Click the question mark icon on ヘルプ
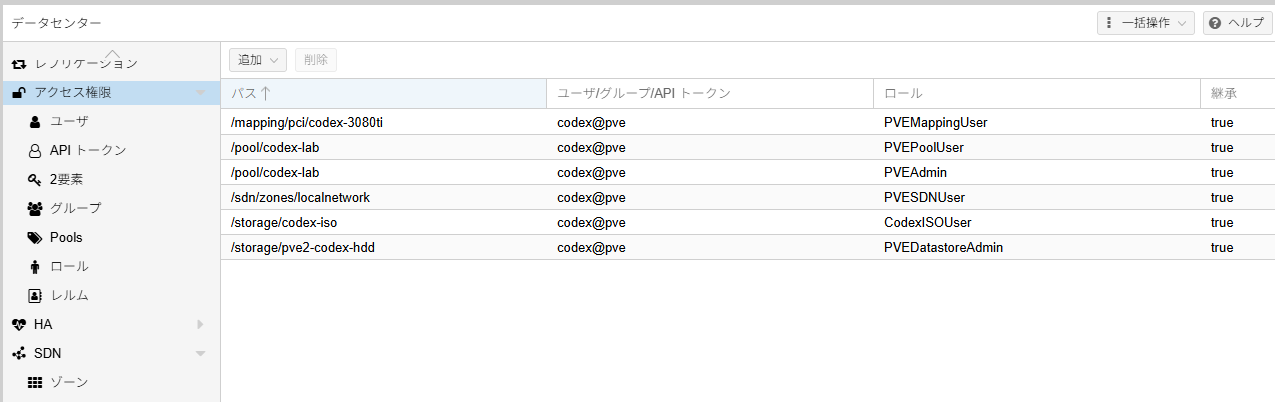 click(1214, 23)
